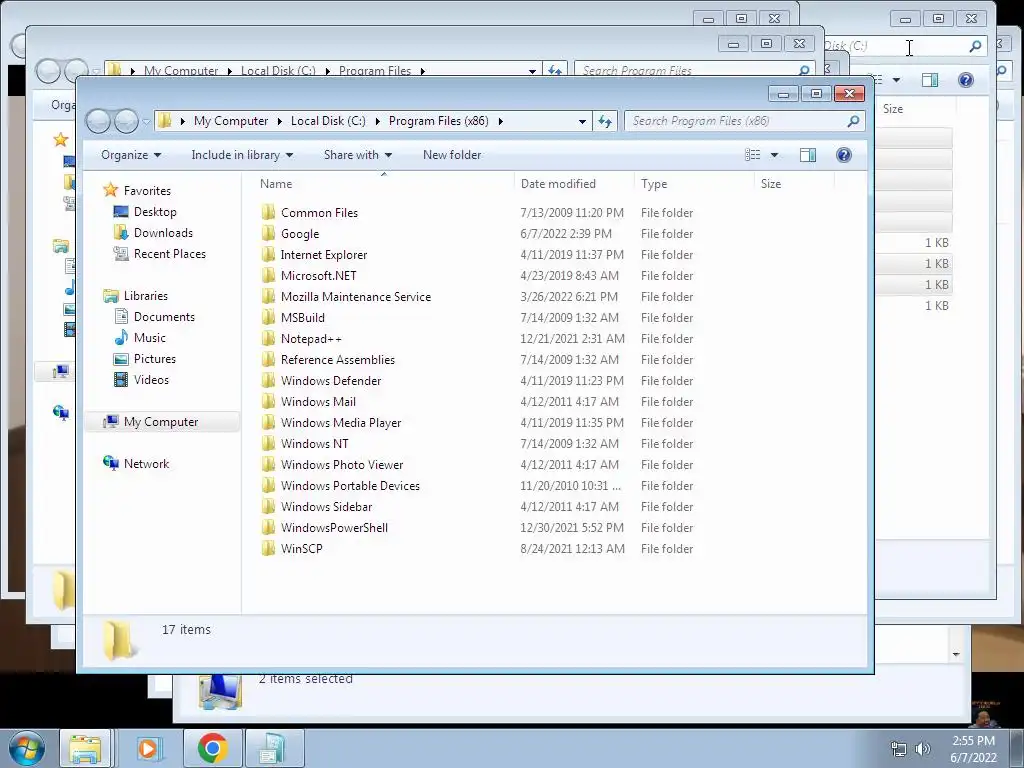Sort by the Date modified column header
The width and height of the screenshot is (1024, 768).
coord(558,184)
